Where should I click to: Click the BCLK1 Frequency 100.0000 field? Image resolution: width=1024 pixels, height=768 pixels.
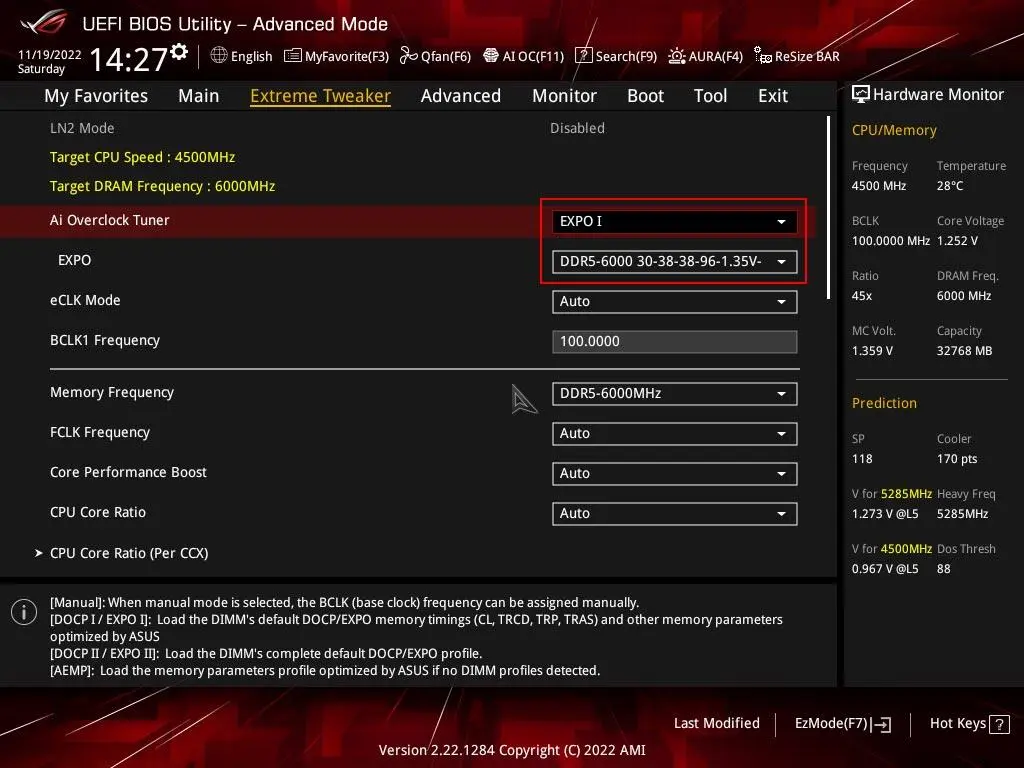674,342
